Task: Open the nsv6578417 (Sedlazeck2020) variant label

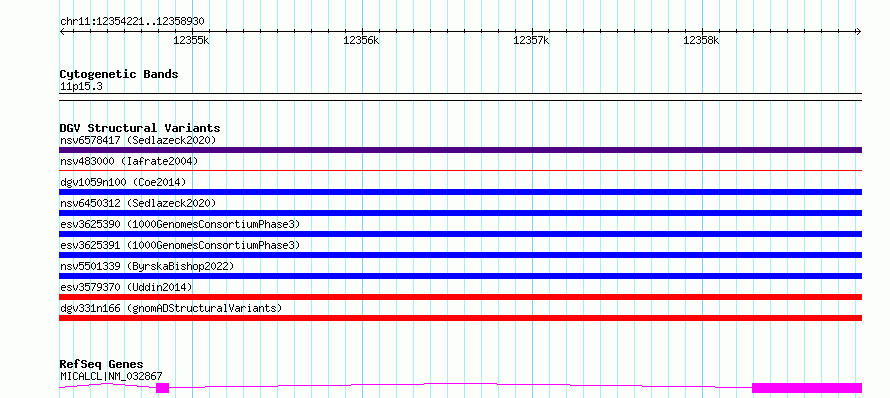Action: 138,140
